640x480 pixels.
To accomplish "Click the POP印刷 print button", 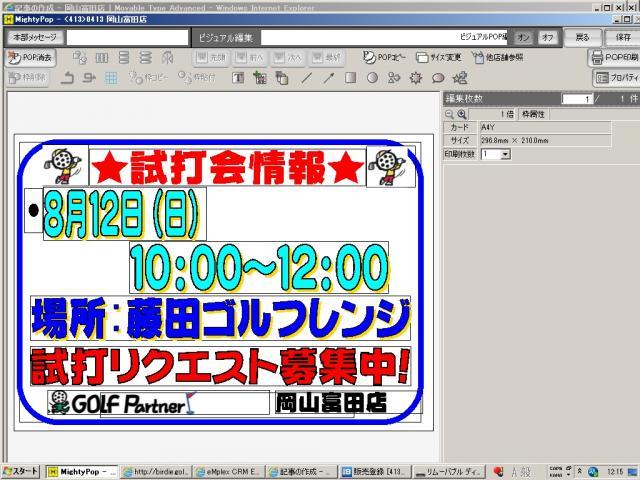I will pyautogui.click(x=614, y=58).
